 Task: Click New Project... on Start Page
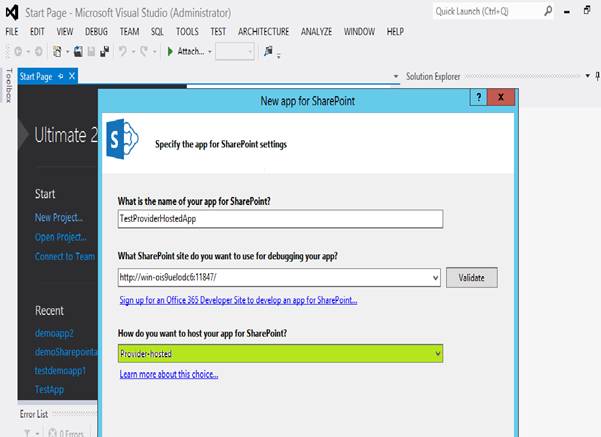[x=59, y=218]
